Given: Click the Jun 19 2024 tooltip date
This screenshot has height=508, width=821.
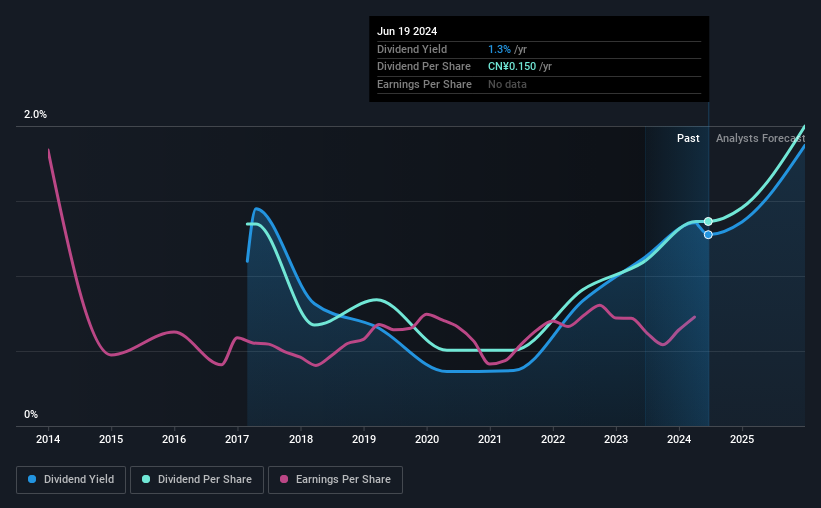Looking at the screenshot, I should click(x=407, y=31).
